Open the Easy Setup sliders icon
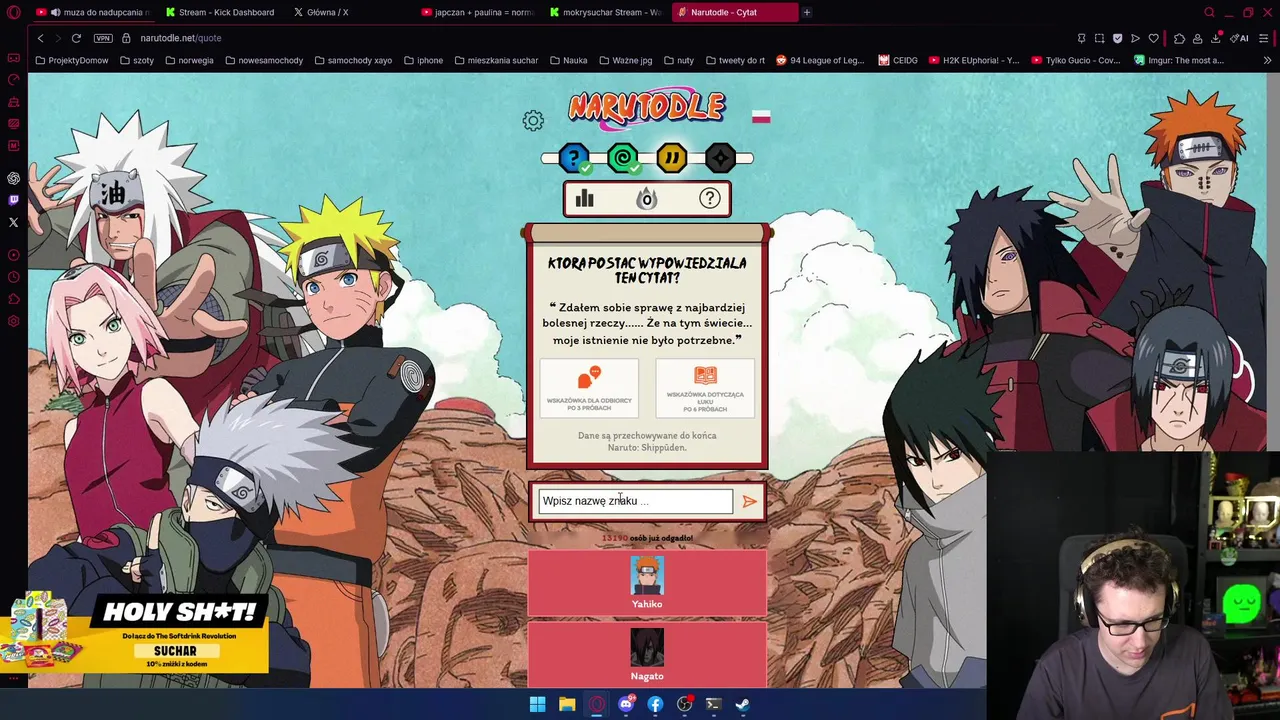 pyautogui.click(x=1264, y=38)
